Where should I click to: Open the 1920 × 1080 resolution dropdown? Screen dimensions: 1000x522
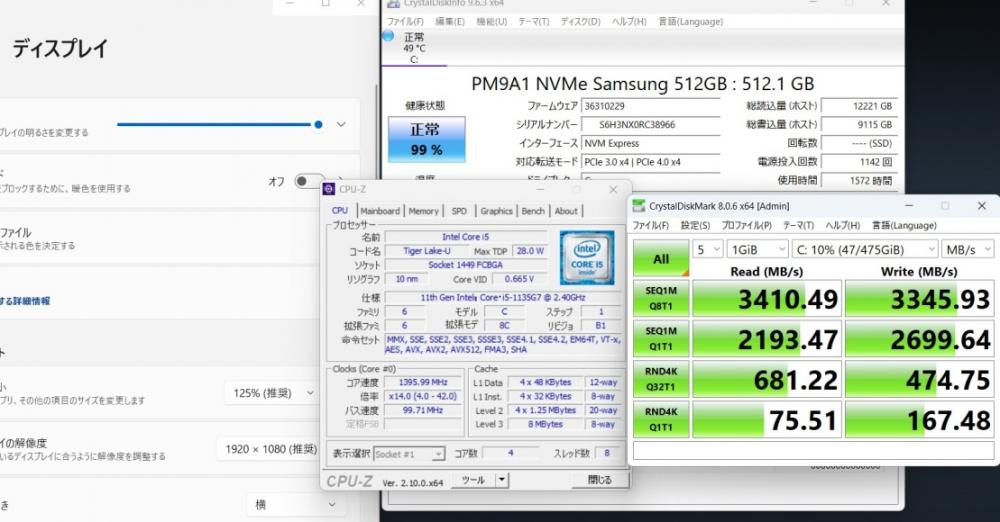tap(270, 449)
